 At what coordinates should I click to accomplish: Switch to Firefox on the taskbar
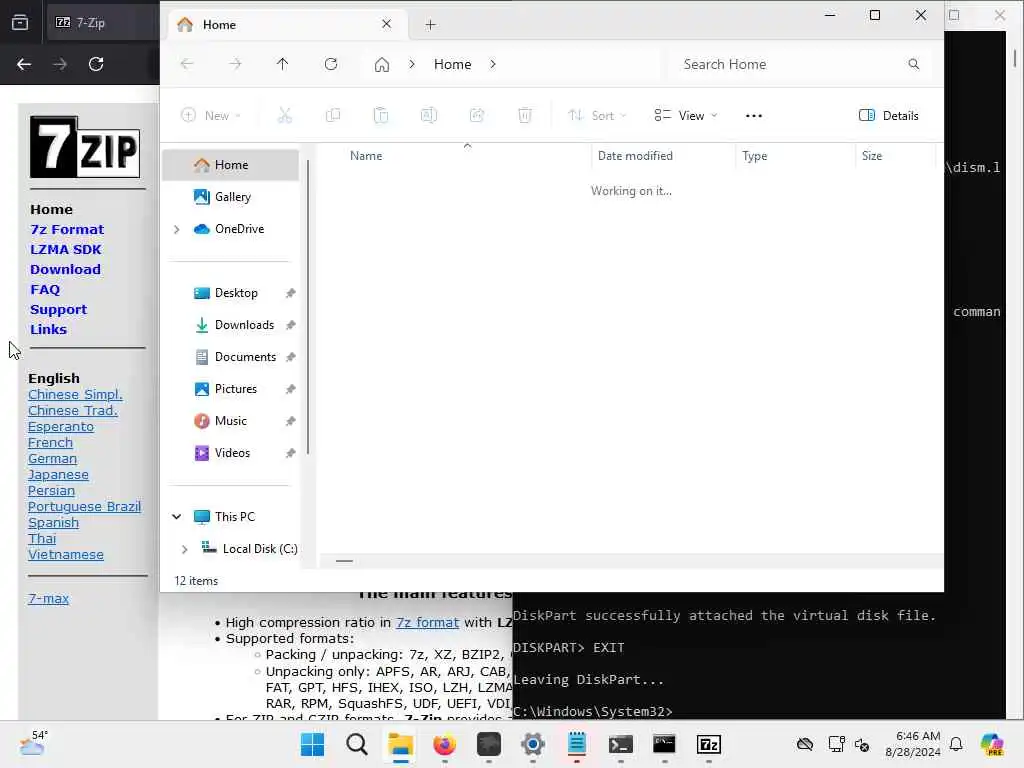(x=445, y=744)
